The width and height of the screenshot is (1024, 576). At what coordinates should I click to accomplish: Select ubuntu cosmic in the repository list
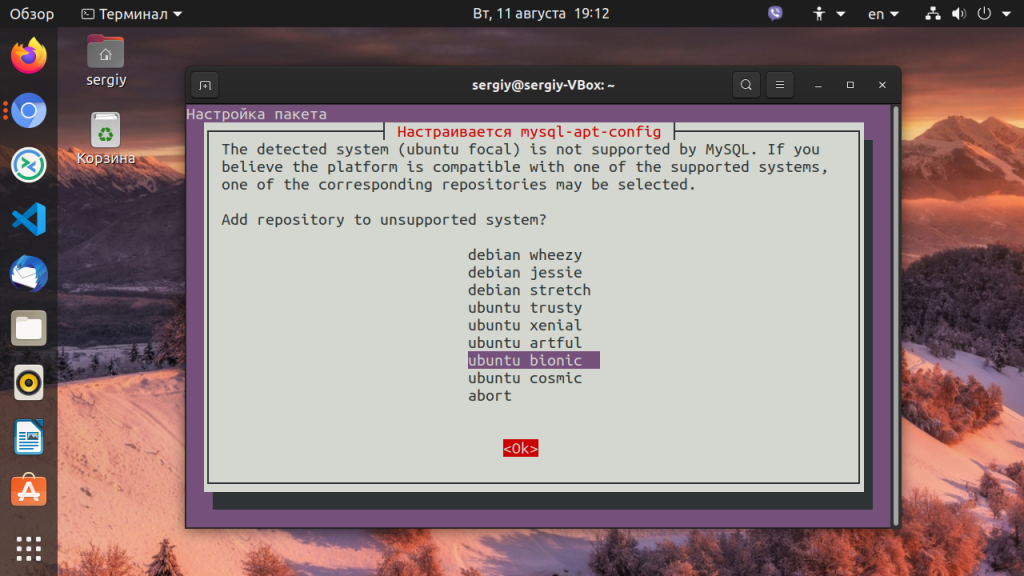click(524, 378)
